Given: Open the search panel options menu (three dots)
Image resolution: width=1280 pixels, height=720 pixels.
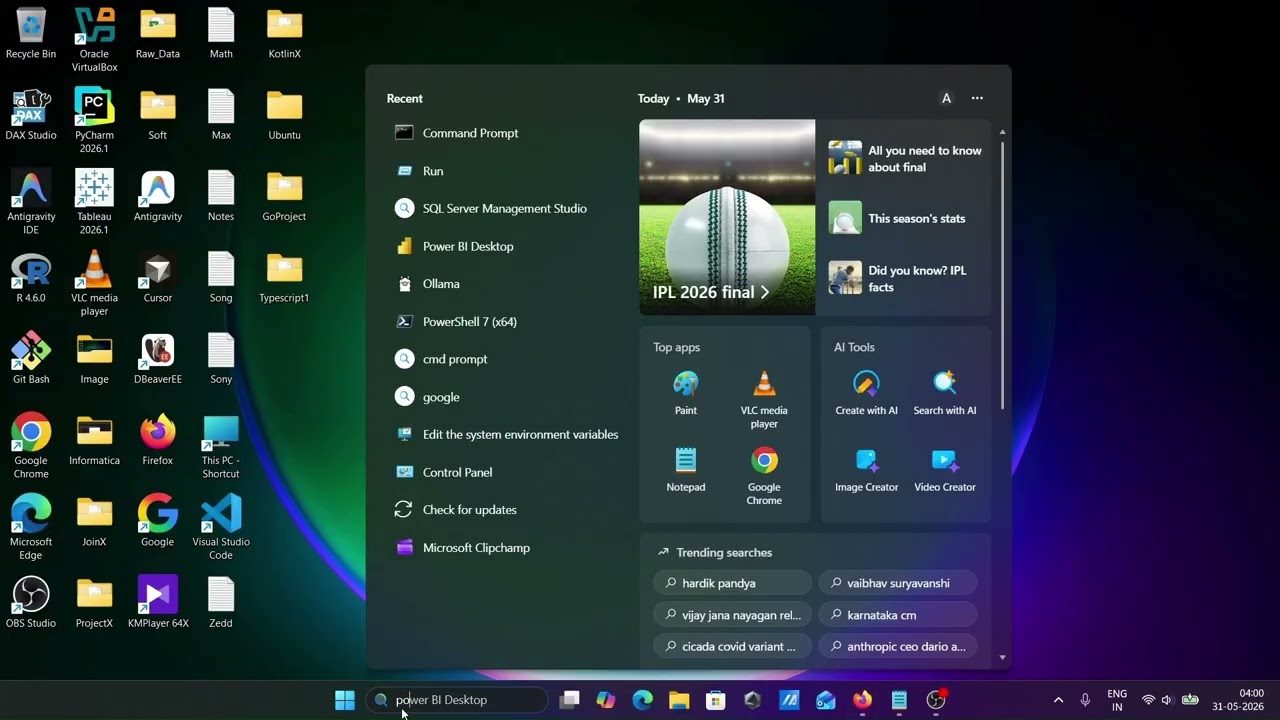Looking at the screenshot, I should tap(977, 98).
